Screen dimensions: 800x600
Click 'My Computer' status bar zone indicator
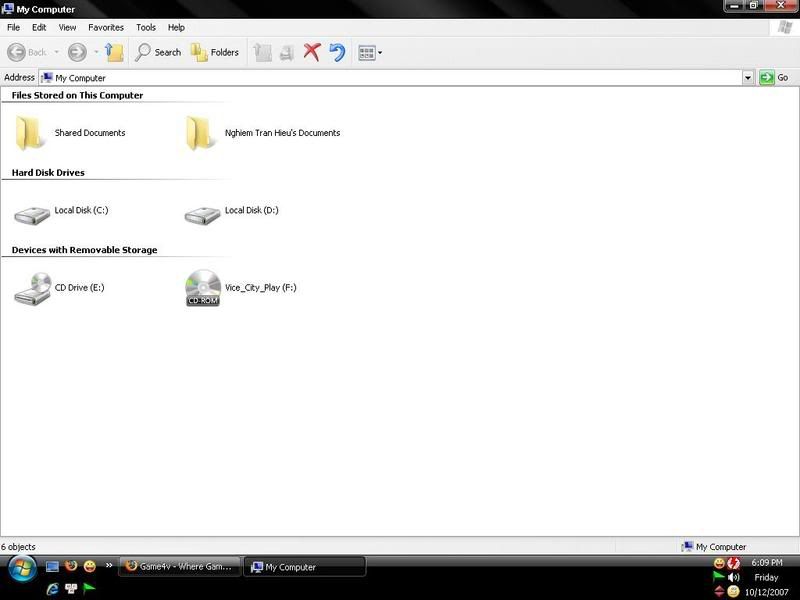coord(714,547)
